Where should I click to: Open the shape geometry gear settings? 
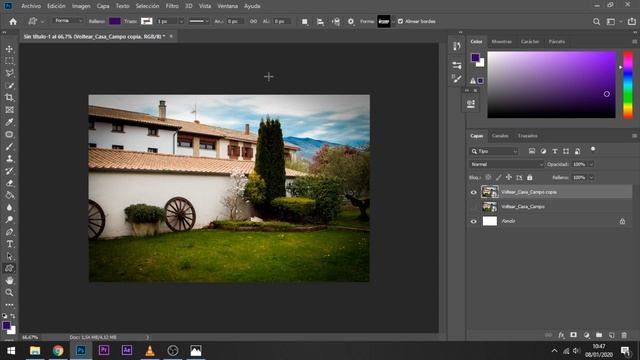point(351,21)
